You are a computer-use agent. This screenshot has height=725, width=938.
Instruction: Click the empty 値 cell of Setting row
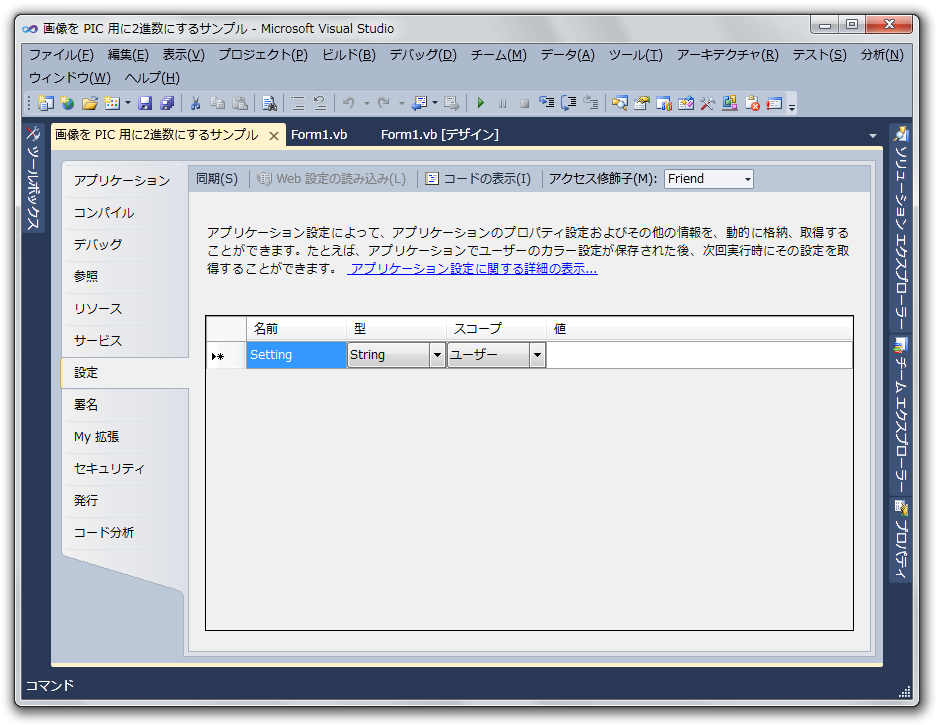(x=699, y=355)
